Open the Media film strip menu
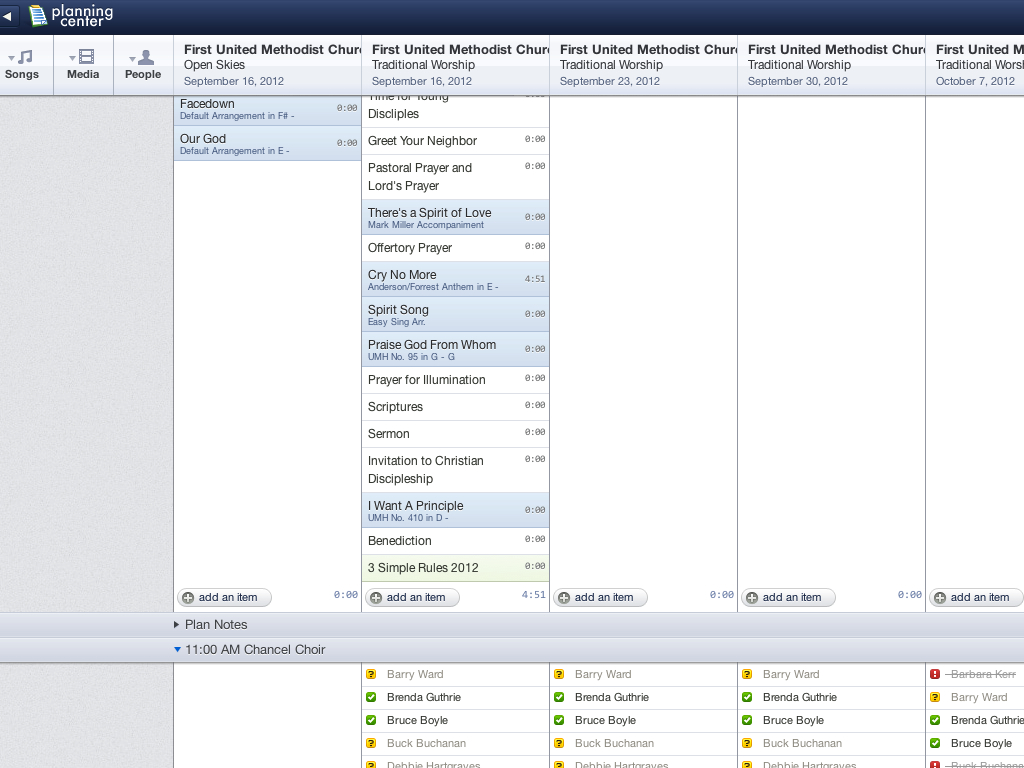This screenshot has width=1024, height=768. pyautogui.click(x=83, y=65)
